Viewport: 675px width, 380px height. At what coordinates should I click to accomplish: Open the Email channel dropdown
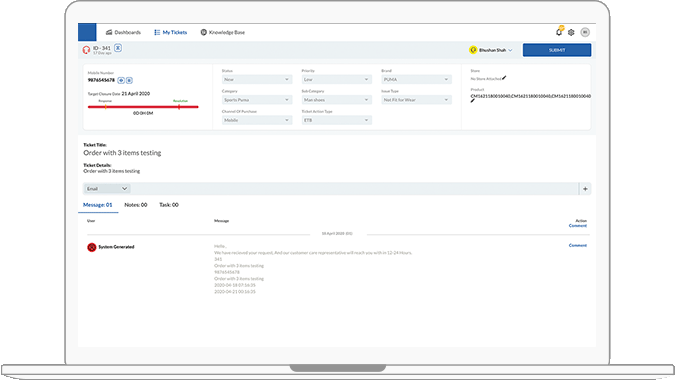coord(107,188)
